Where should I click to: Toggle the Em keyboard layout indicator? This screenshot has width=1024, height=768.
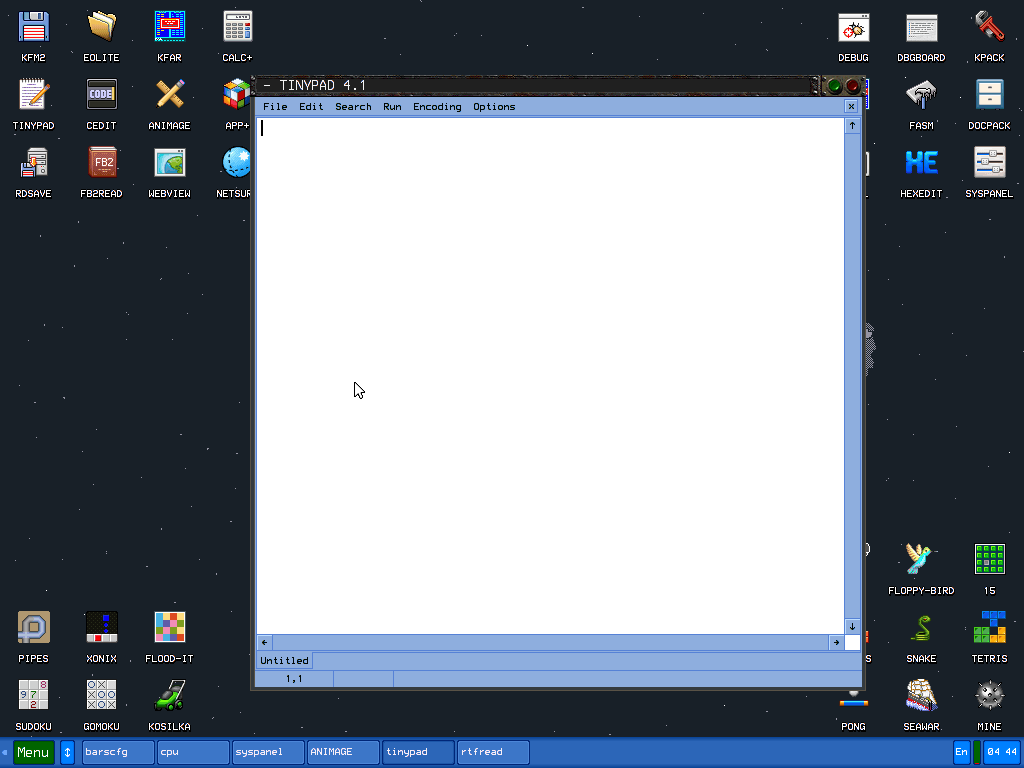click(x=960, y=751)
